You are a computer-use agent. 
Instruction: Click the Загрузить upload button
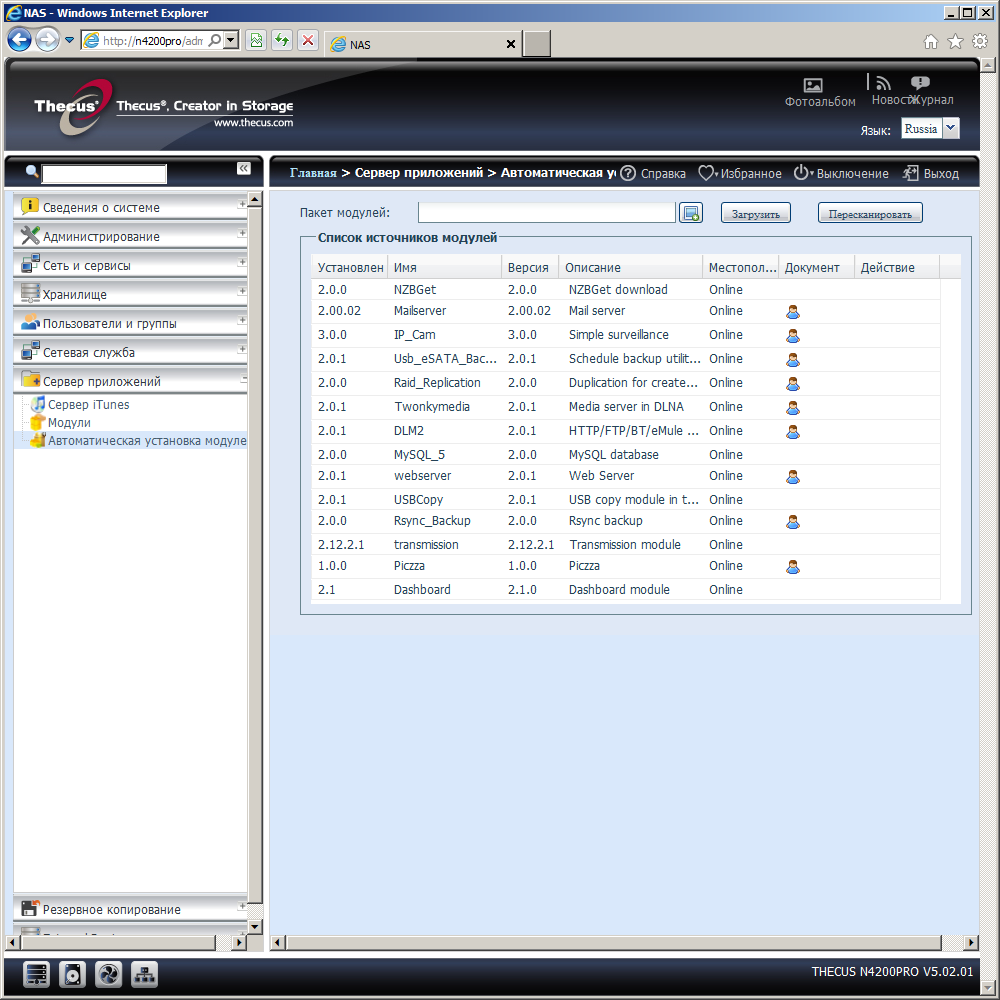756,214
